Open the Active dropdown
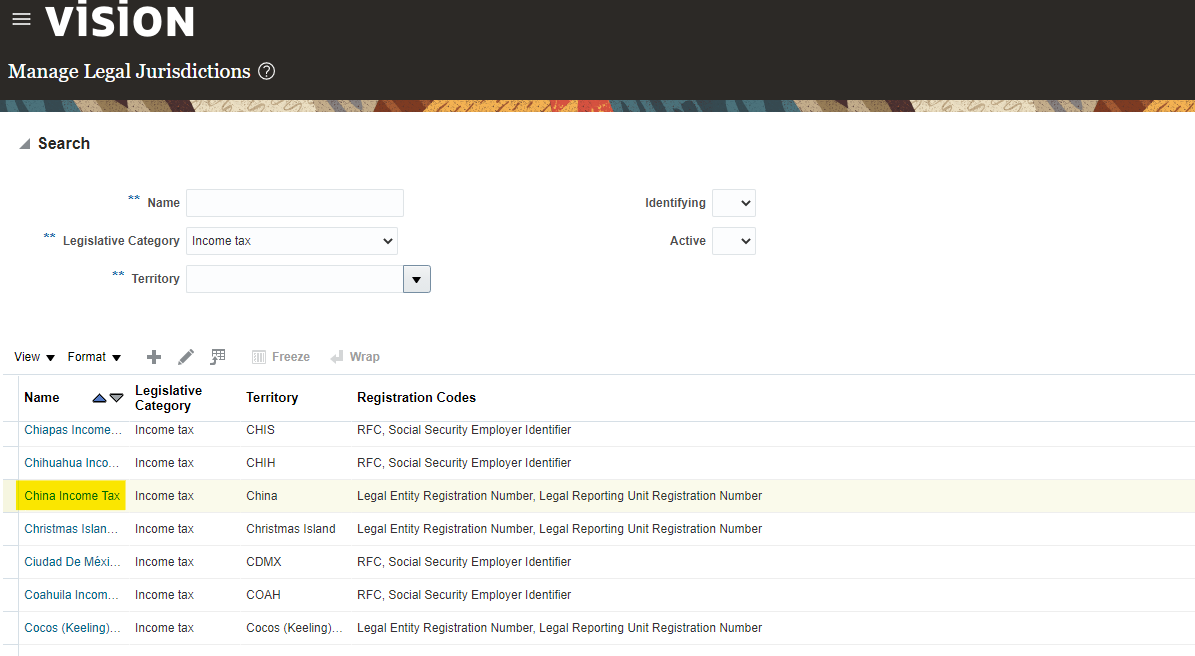 click(x=734, y=241)
